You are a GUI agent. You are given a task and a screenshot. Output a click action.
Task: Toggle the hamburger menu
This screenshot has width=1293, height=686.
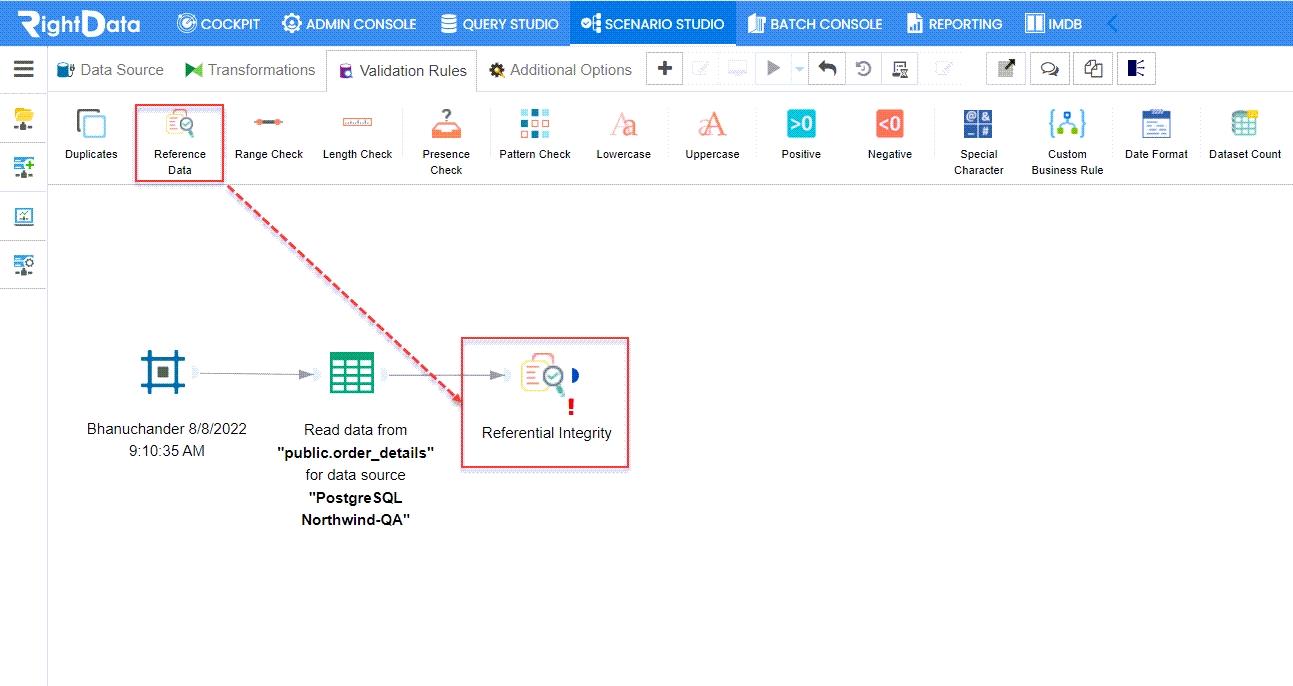tap(24, 69)
